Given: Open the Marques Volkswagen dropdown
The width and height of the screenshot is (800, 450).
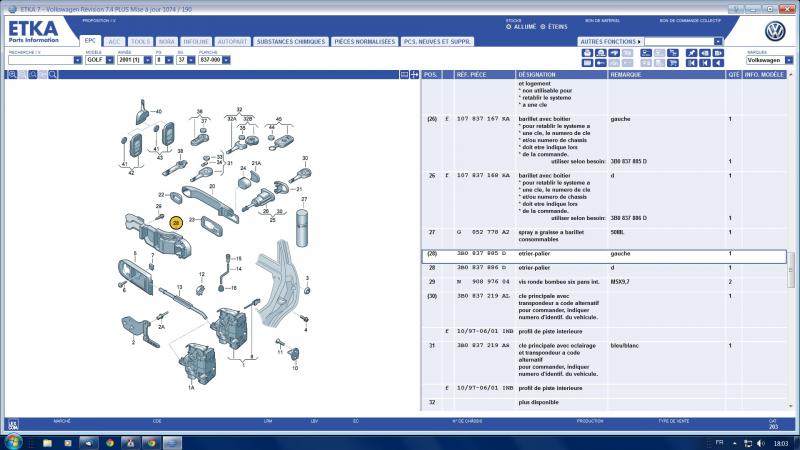Looking at the screenshot, I should point(789,60).
